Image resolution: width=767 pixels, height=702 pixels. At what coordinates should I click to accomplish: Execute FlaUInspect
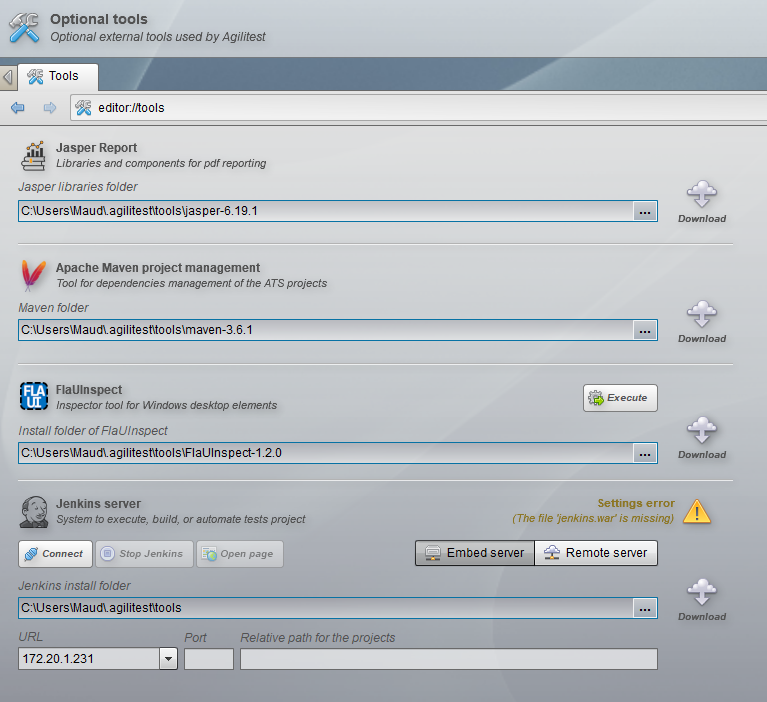620,398
